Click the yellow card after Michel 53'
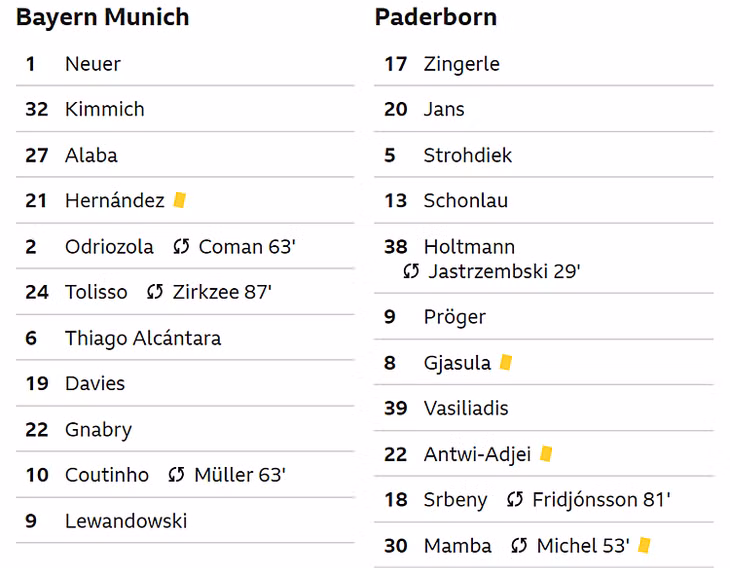 (644, 545)
